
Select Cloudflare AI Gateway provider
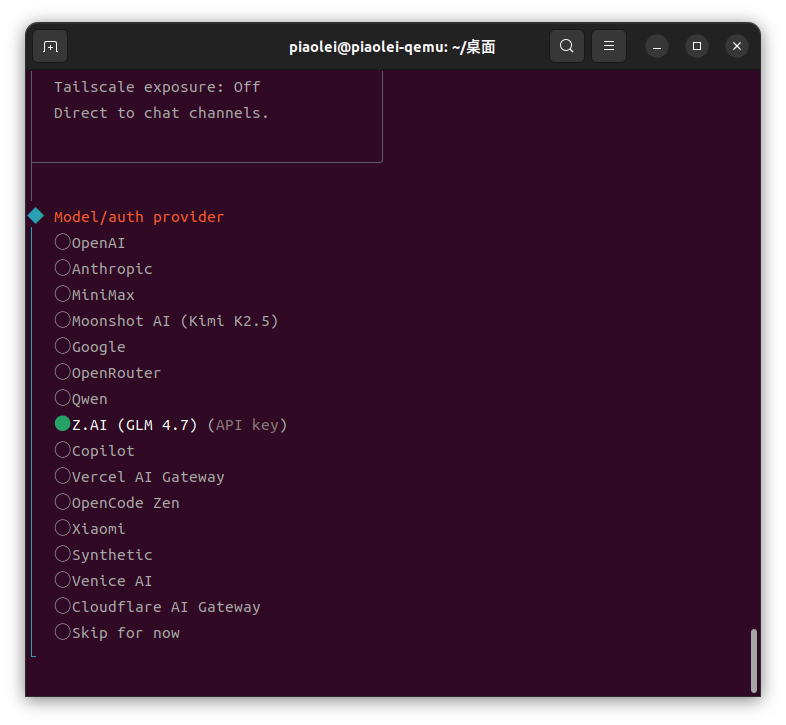point(157,607)
